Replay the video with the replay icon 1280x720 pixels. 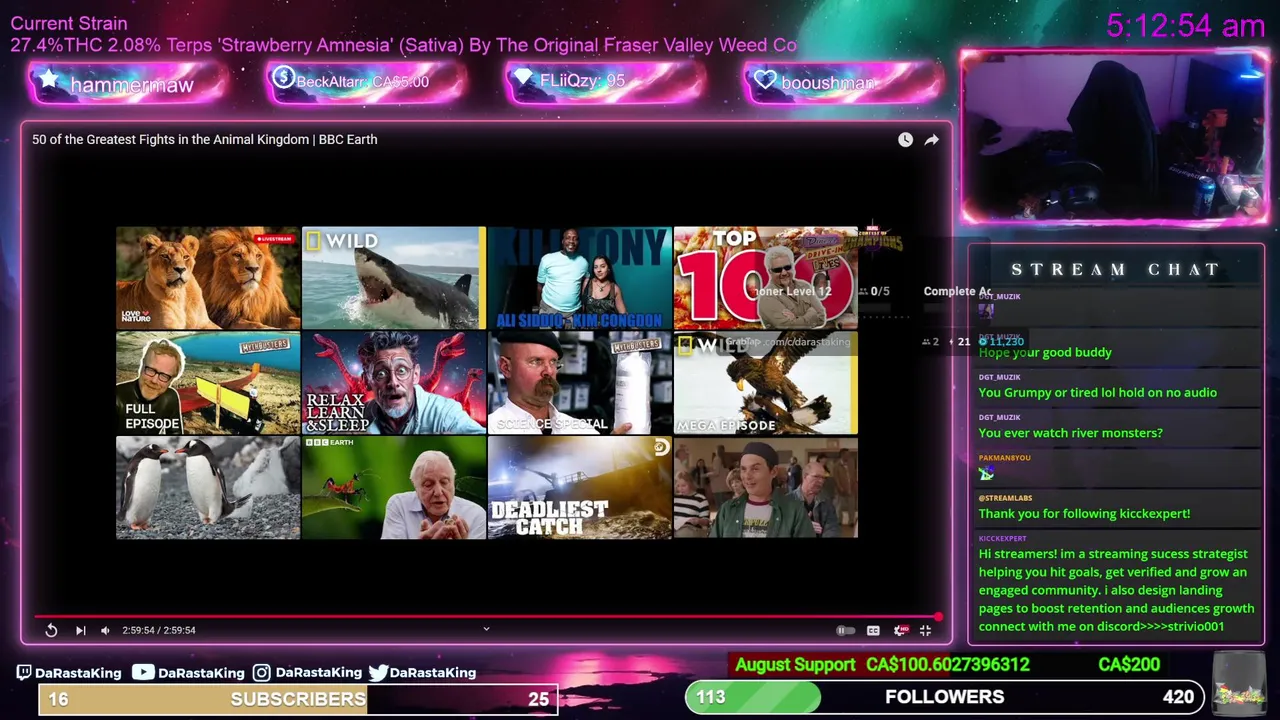pos(51,630)
